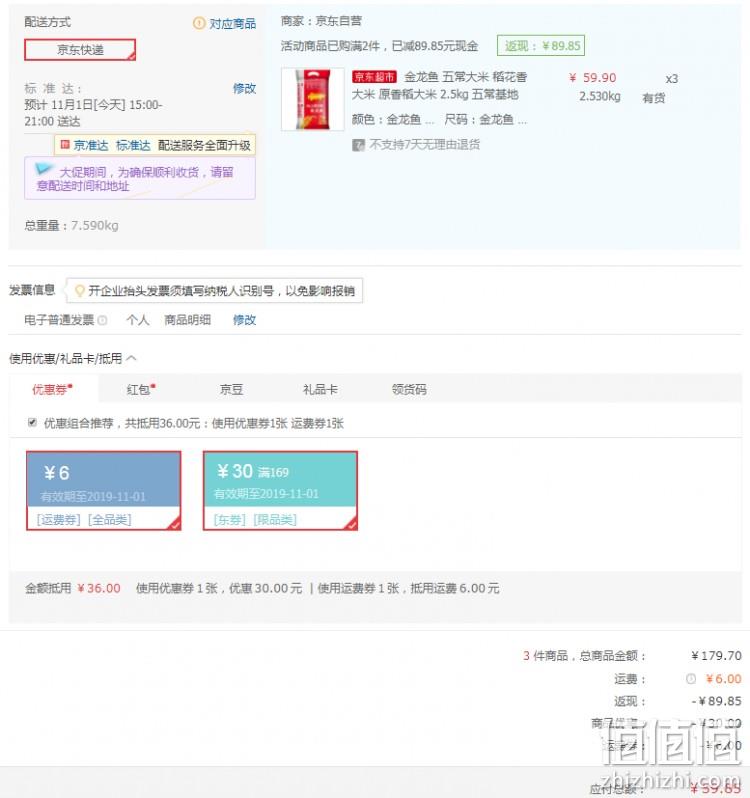Switch to the 优惠券 tab

pyautogui.click(x=53, y=389)
